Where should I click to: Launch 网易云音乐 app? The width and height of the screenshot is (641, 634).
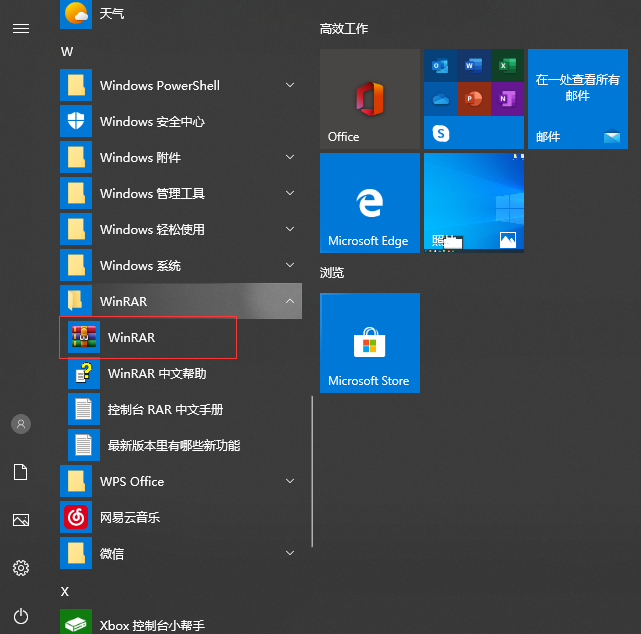click(x=181, y=518)
